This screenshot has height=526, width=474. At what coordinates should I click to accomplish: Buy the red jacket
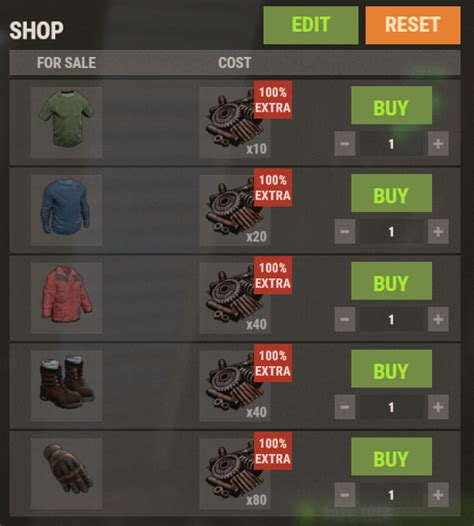pyautogui.click(x=391, y=281)
